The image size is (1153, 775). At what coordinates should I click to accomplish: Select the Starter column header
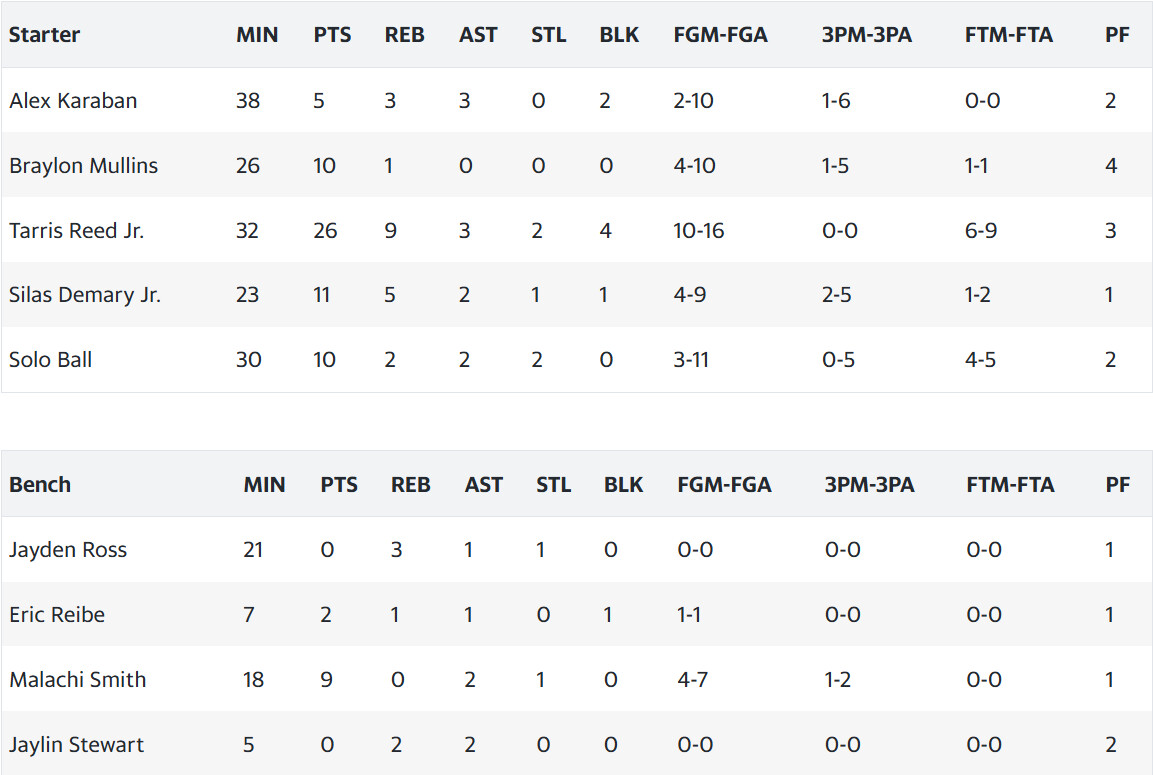click(x=44, y=35)
